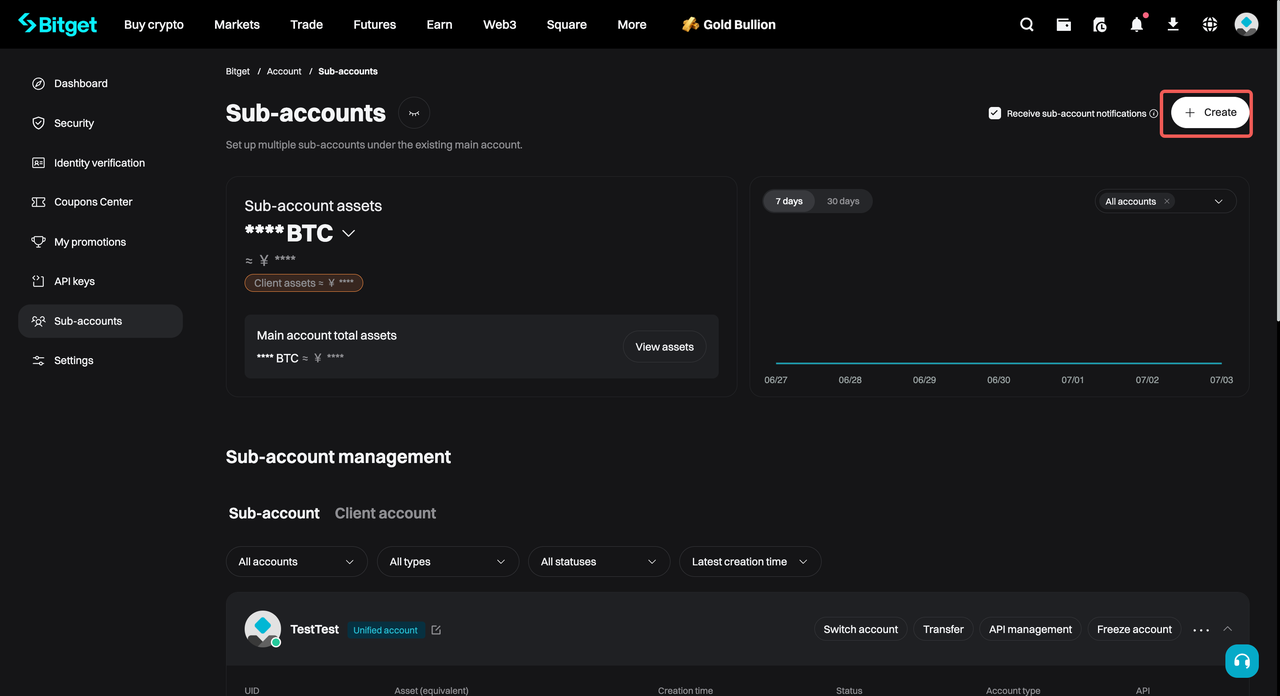Expand the BTC currency dropdown
This screenshot has width=1280, height=696.
click(349, 233)
